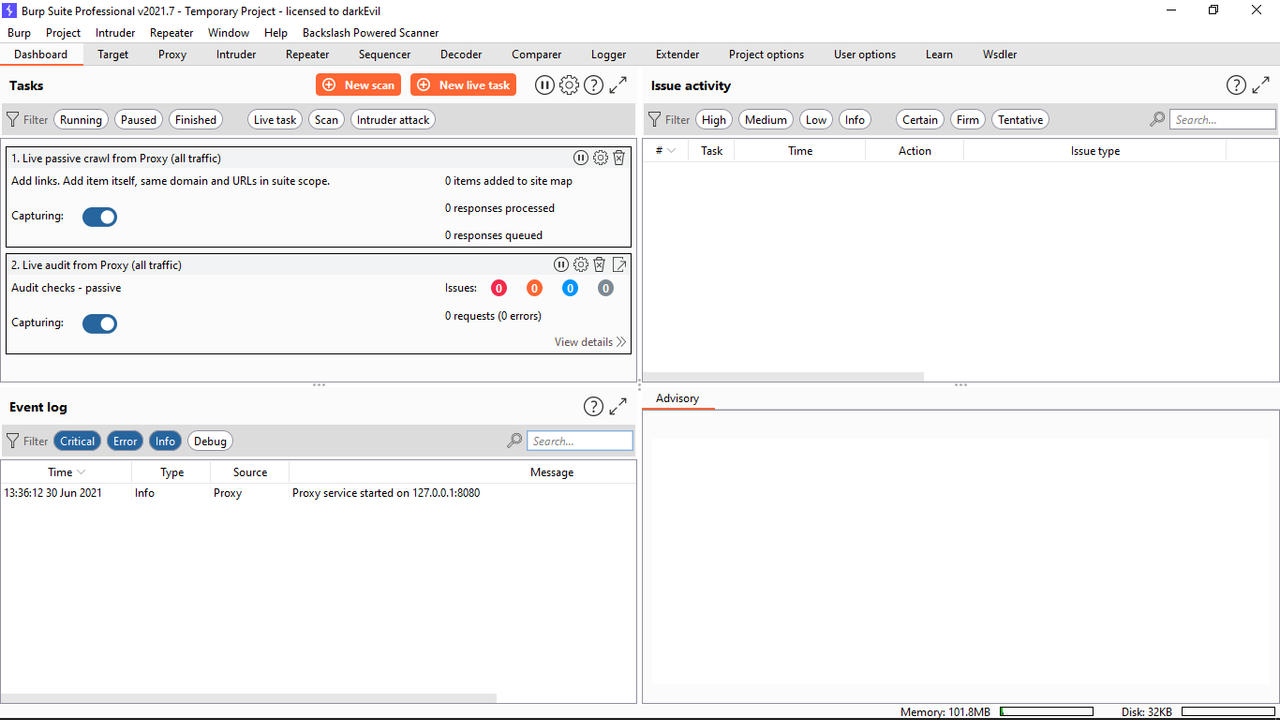Click the red high-severity issues count badge
1280x720 pixels.
pyautogui.click(x=499, y=288)
